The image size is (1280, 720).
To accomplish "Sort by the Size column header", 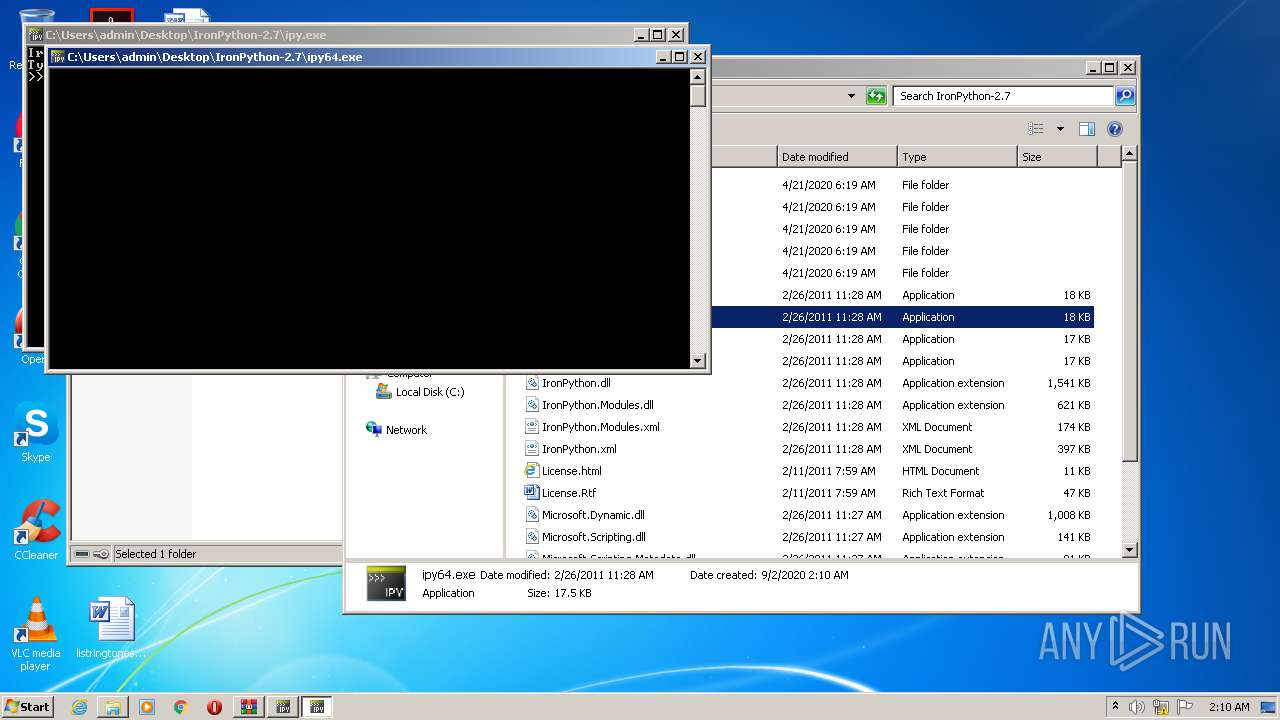I will pos(1057,157).
